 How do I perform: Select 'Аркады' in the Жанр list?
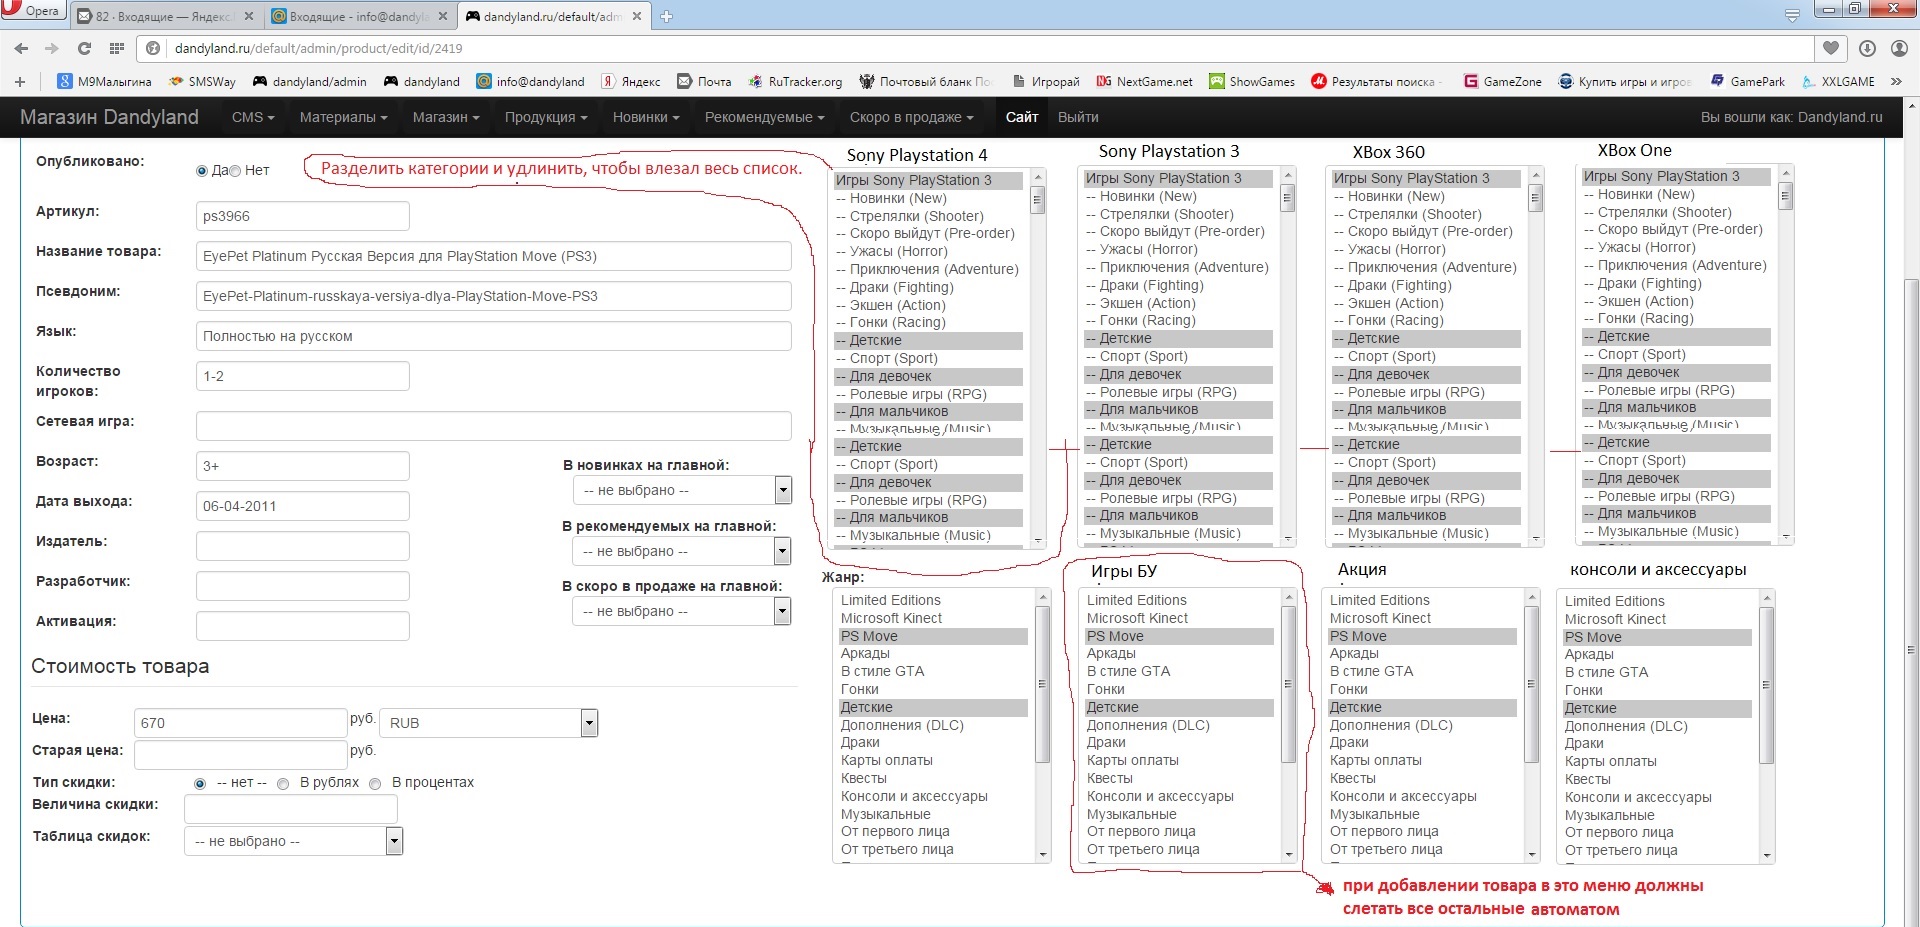click(x=934, y=654)
